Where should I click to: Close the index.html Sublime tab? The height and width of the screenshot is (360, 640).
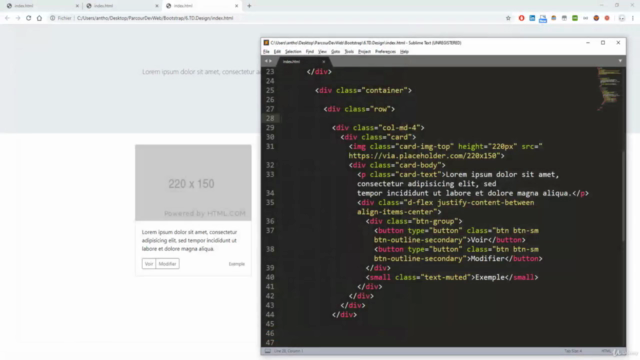pyautogui.click(x=324, y=62)
